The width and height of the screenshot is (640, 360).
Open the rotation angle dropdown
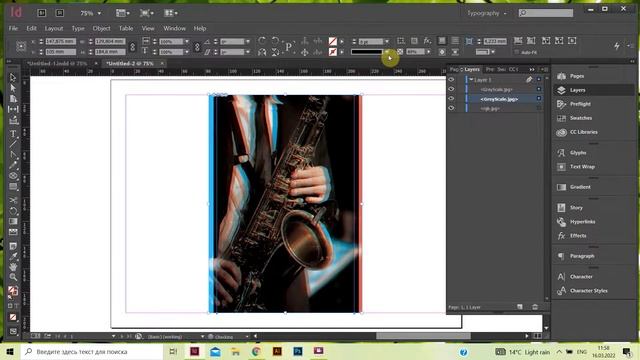[x=247, y=41]
